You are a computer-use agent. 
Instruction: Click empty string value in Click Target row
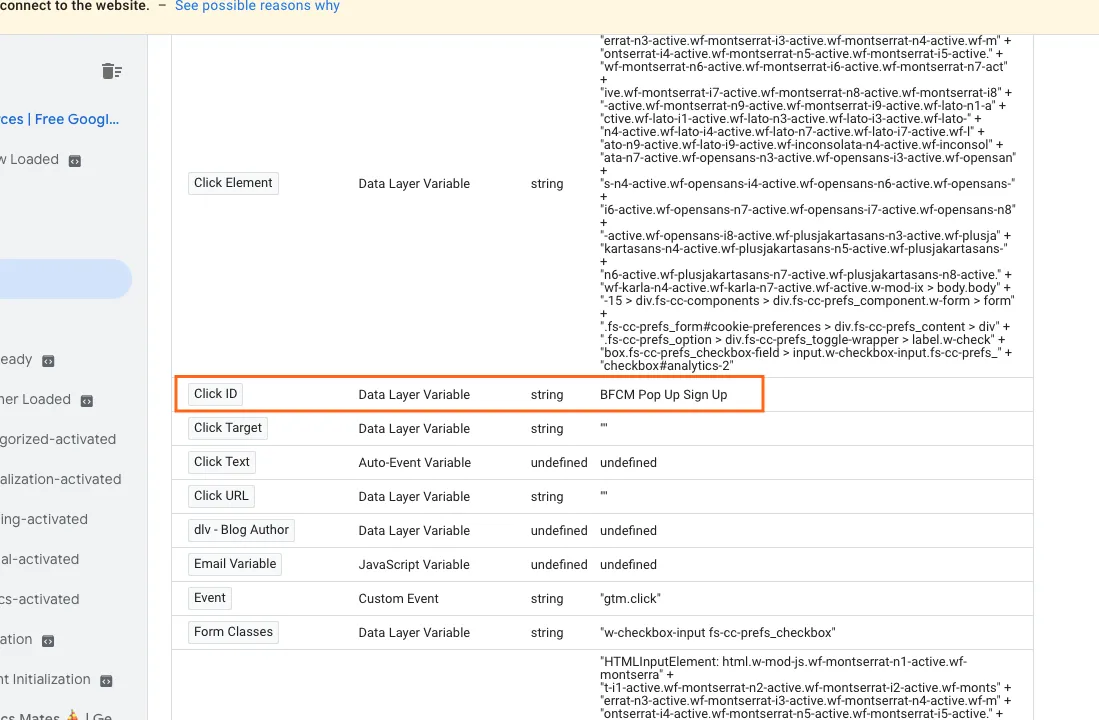point(604,427)
